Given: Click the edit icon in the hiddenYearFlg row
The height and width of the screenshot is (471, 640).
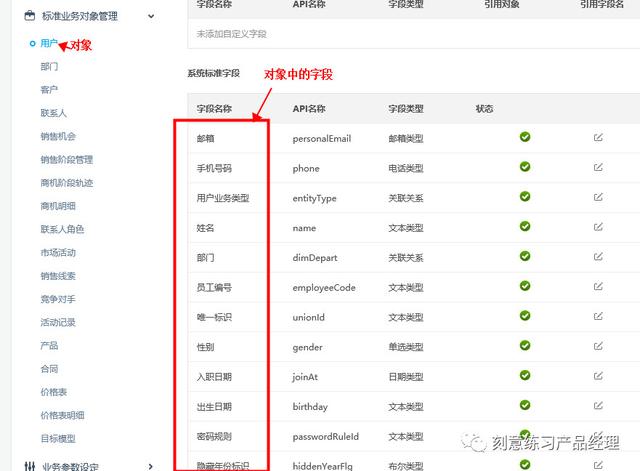Looking at the screenshot, I should [598, 465].
